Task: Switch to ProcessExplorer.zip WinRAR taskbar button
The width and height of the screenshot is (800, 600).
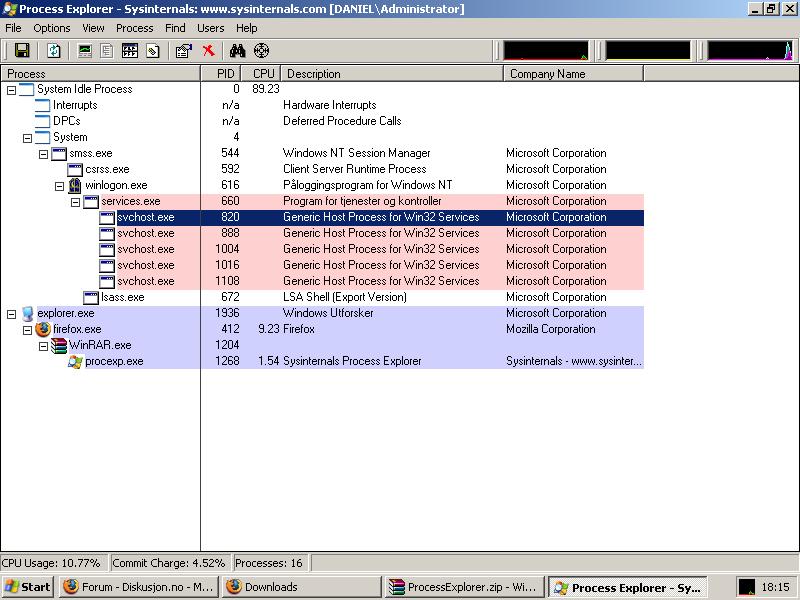Action: [x=464, y=587]
